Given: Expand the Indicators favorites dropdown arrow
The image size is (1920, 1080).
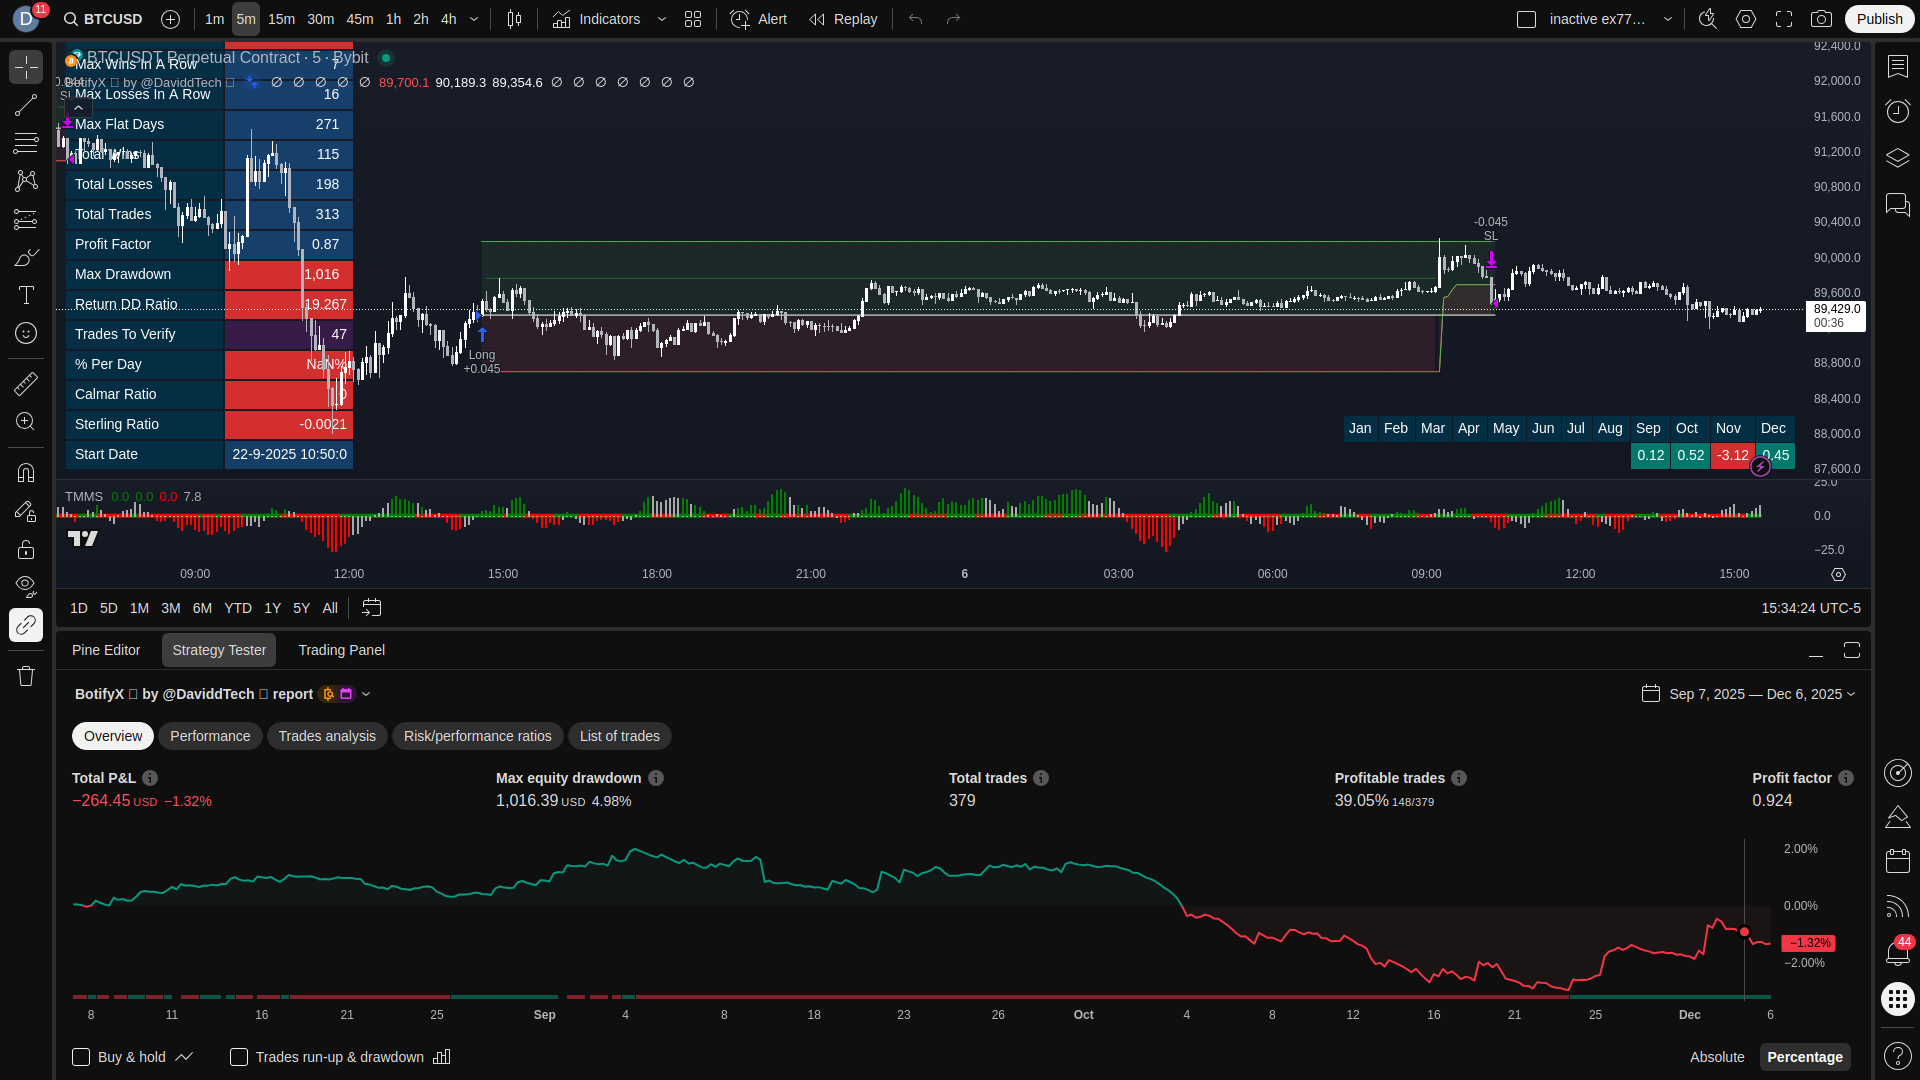Looking at the screenshot, I should point(662,19).
